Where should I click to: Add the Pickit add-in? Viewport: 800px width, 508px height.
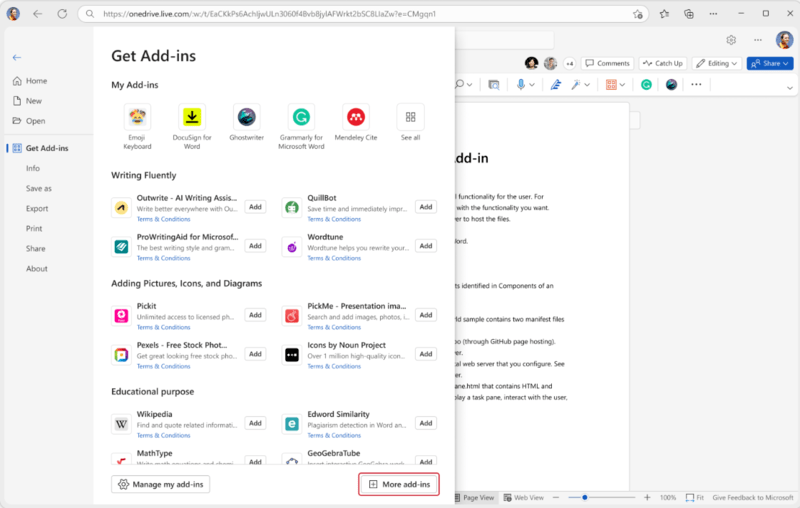click(x=256, y=315)
